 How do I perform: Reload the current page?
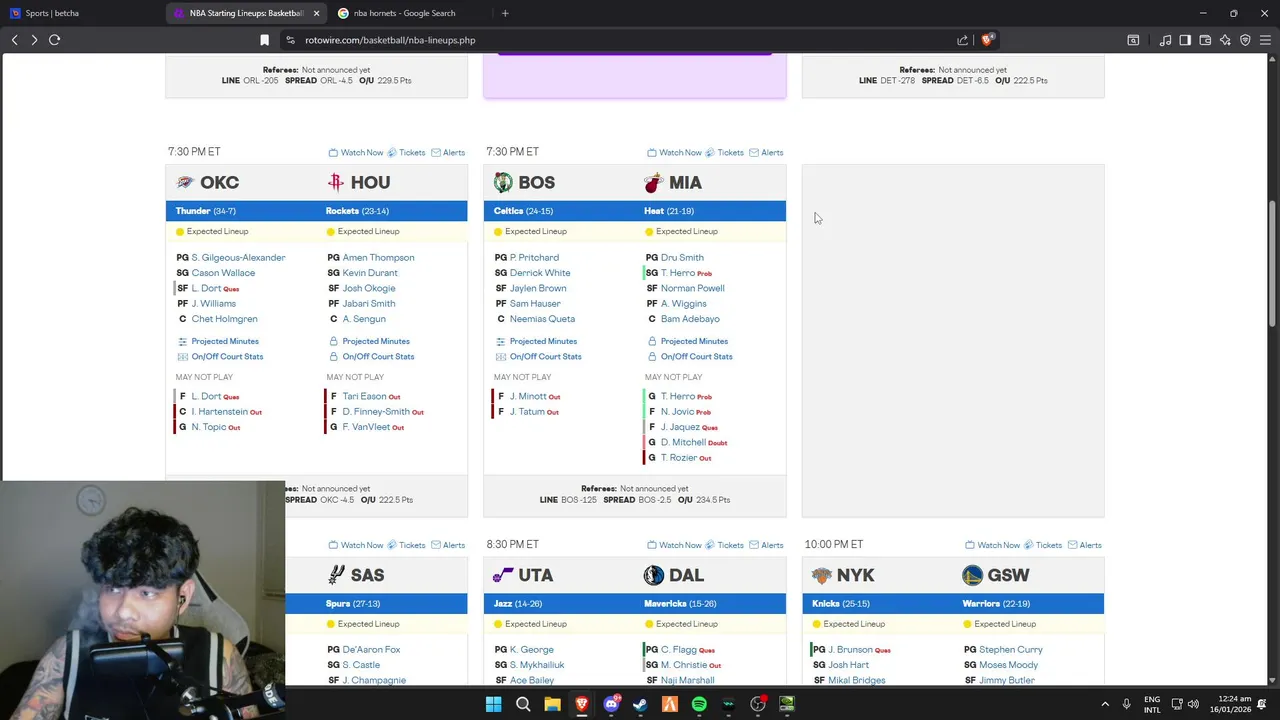[54, 40]
